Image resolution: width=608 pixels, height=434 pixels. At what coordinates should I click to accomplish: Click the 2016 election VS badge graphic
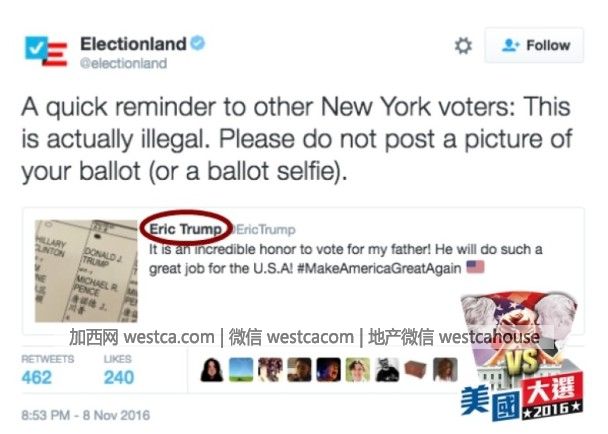(x=522, y=357)
